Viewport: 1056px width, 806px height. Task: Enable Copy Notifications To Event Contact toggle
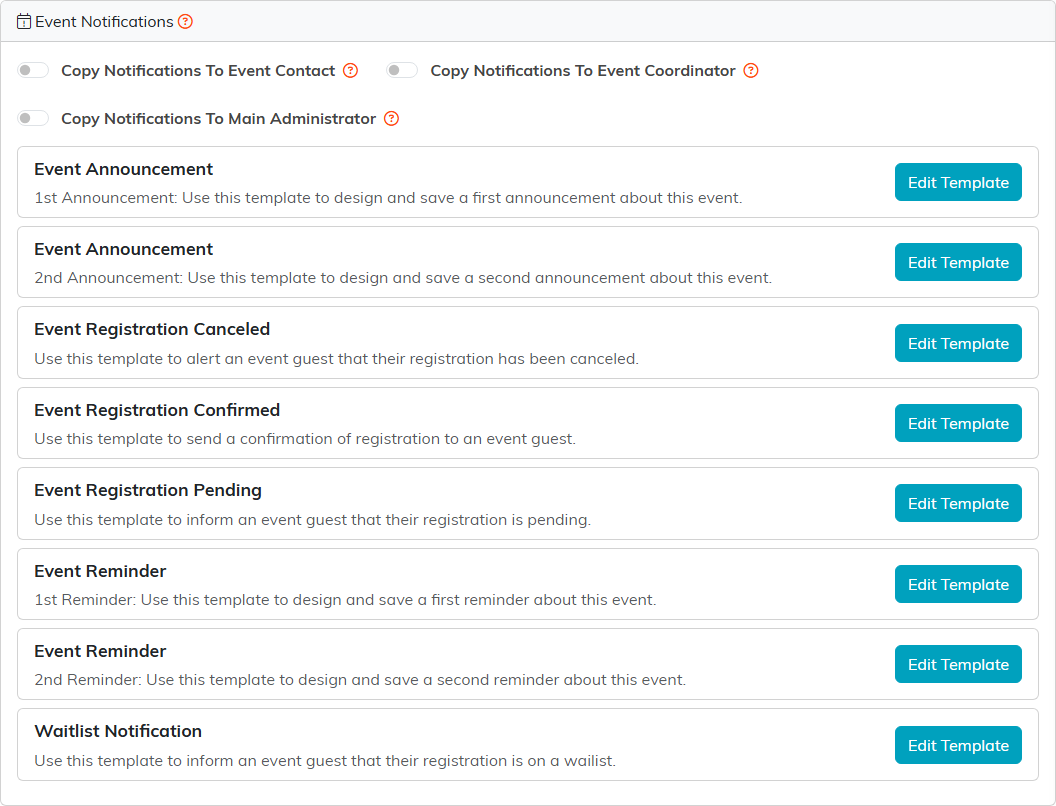[x=33, y=70]
